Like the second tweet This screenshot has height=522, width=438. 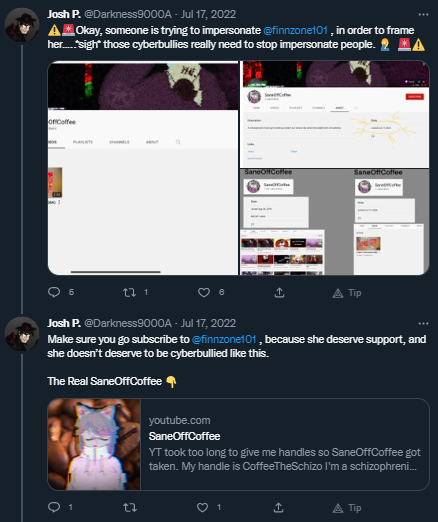(x=203, y=507)
